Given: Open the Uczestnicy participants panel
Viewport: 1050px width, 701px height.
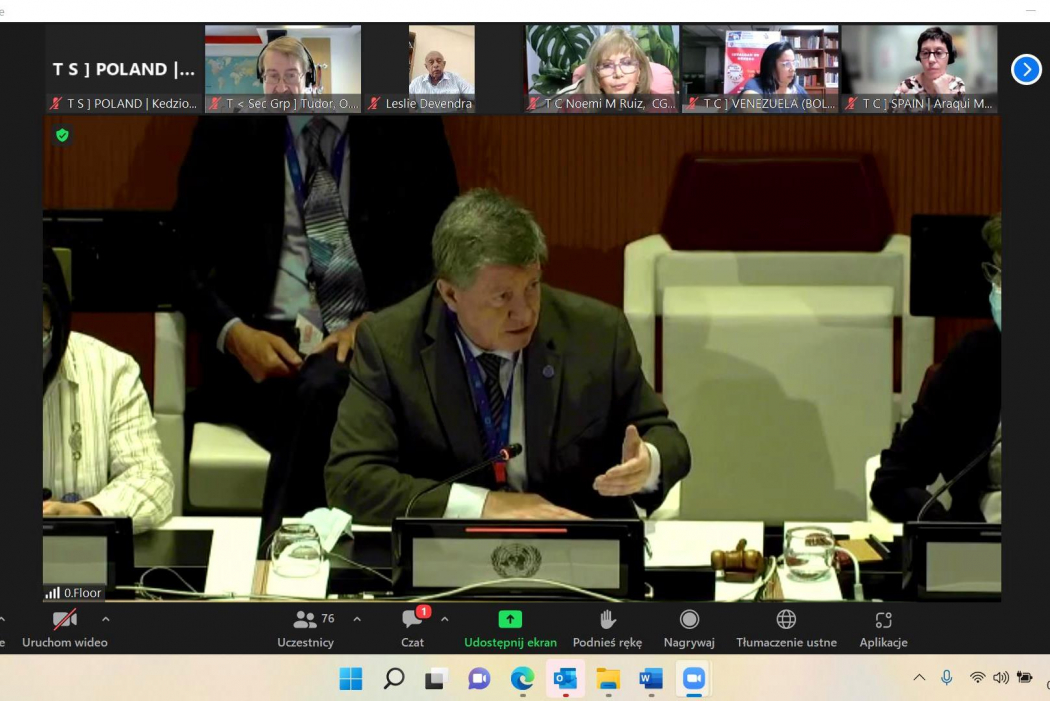Looking at the screenshot, I should 306,628.
